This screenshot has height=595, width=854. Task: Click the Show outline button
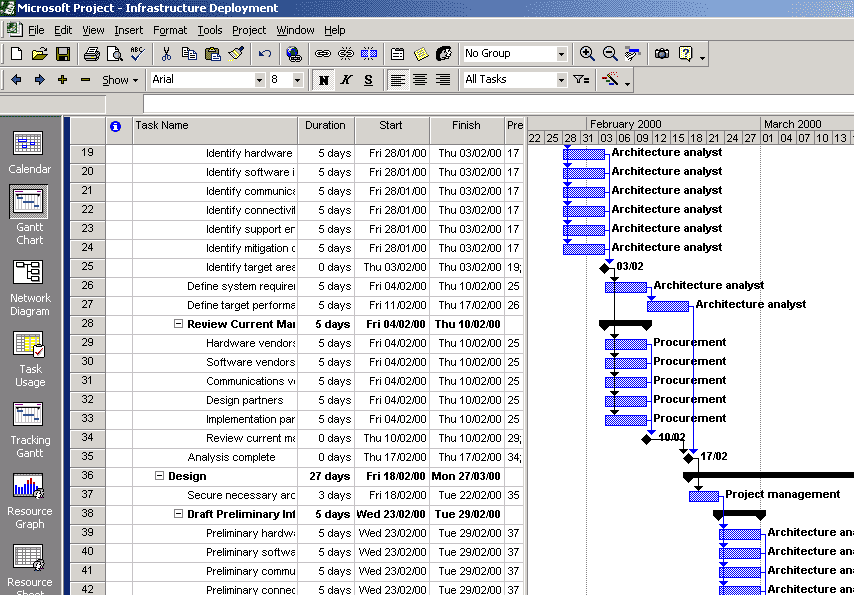pyautogui.click(x=120, y=80)
